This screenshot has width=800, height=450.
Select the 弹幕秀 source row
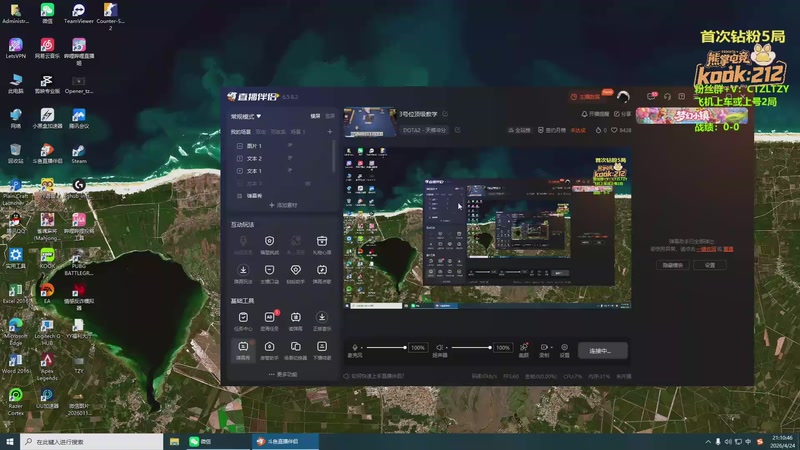point(281,195)
